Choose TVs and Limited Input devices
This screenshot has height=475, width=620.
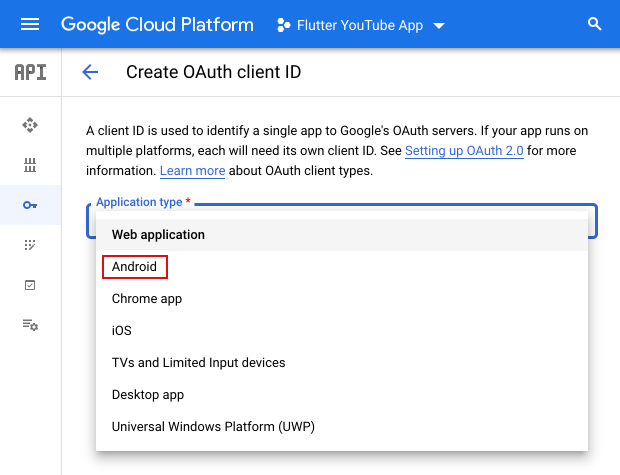click(198, 363)
